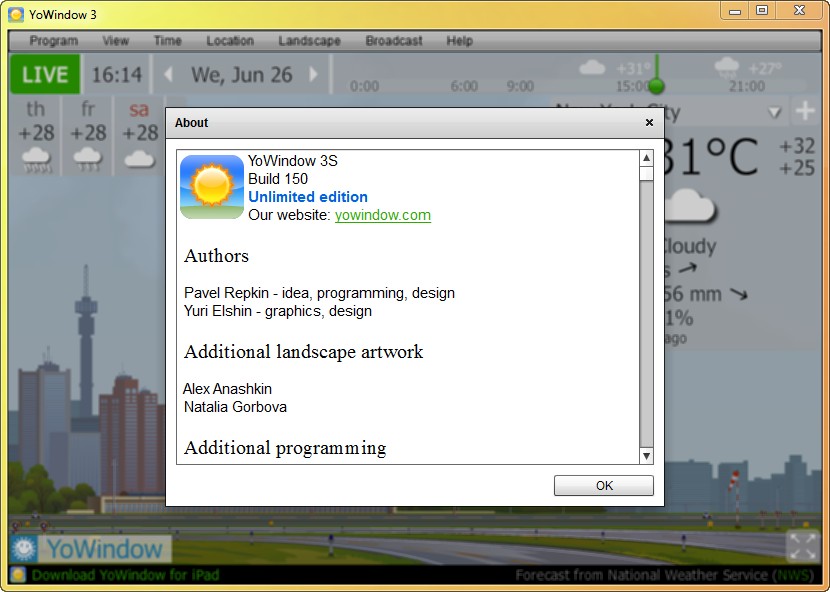Open the Program menu
Screen dimensions: 830x592
53,41
